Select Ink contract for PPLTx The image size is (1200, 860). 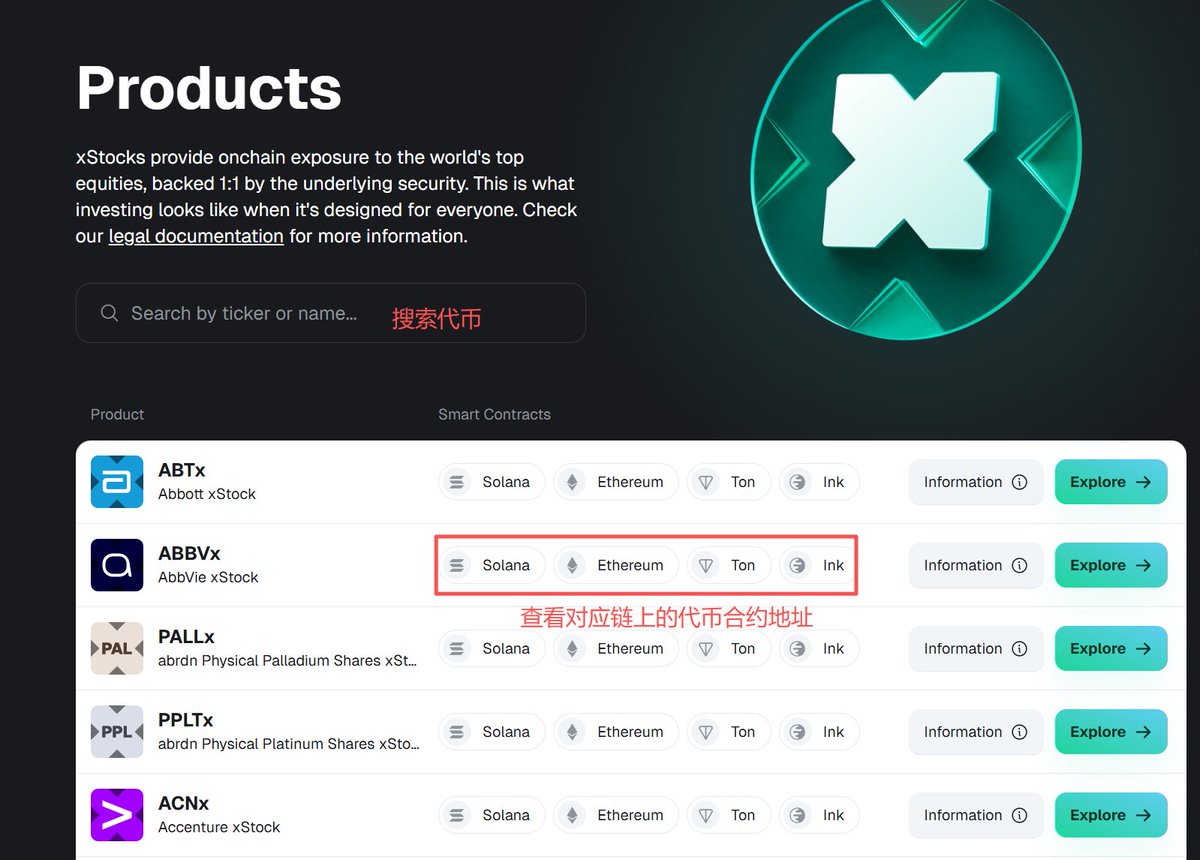tap(819, 732)
